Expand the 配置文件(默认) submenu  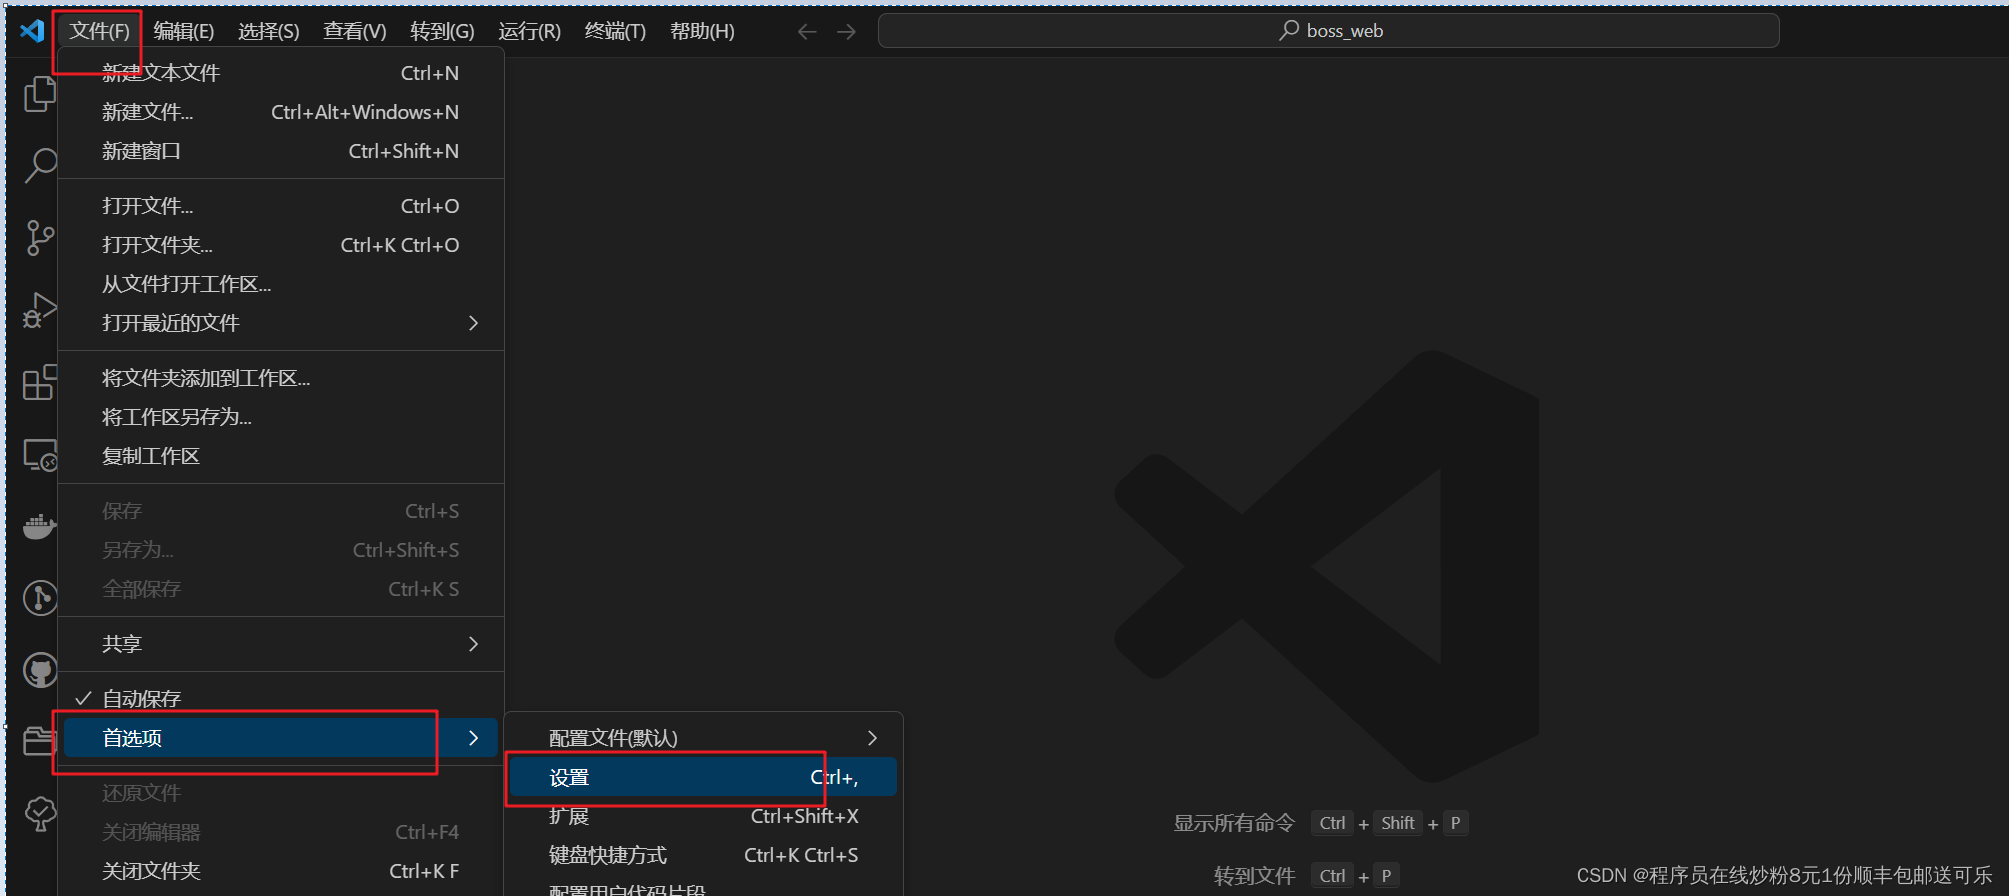[703, 738]
